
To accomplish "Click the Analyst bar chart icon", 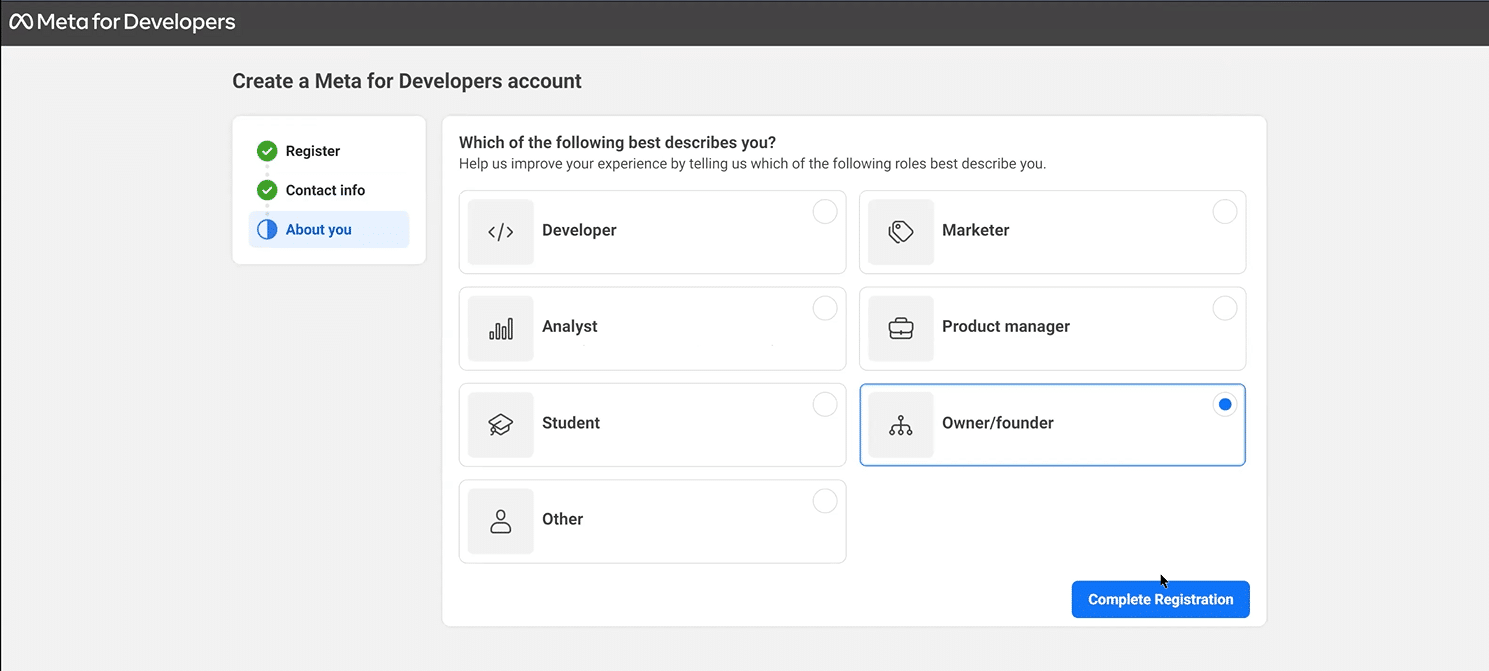I will 501,329.
